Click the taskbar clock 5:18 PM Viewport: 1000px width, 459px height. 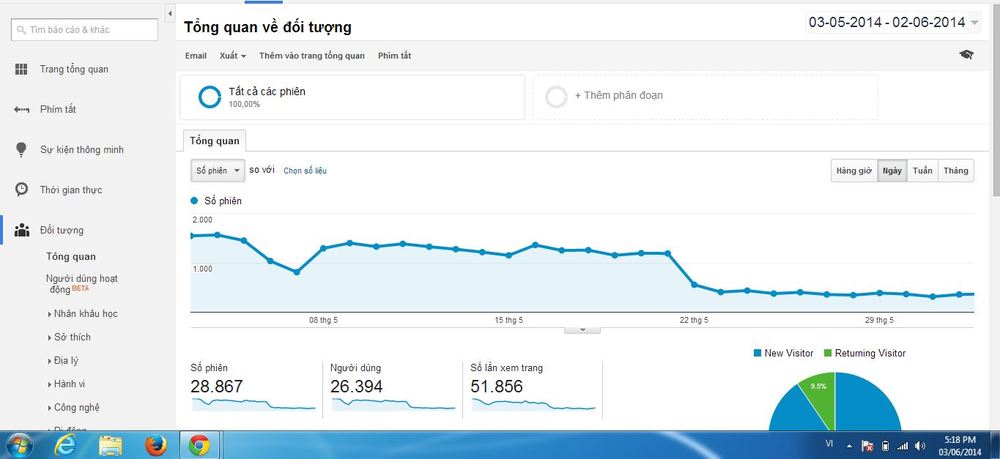(959, 446)
